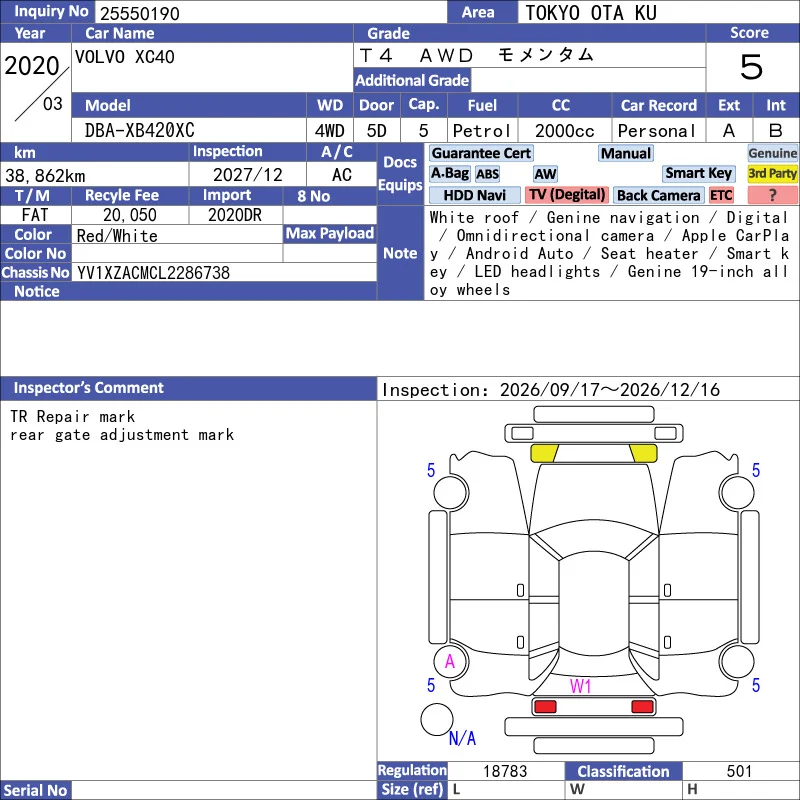Screen dimensions: 800x800
Task: Click the W1 mark on car diagram
Action: (580, 686)
